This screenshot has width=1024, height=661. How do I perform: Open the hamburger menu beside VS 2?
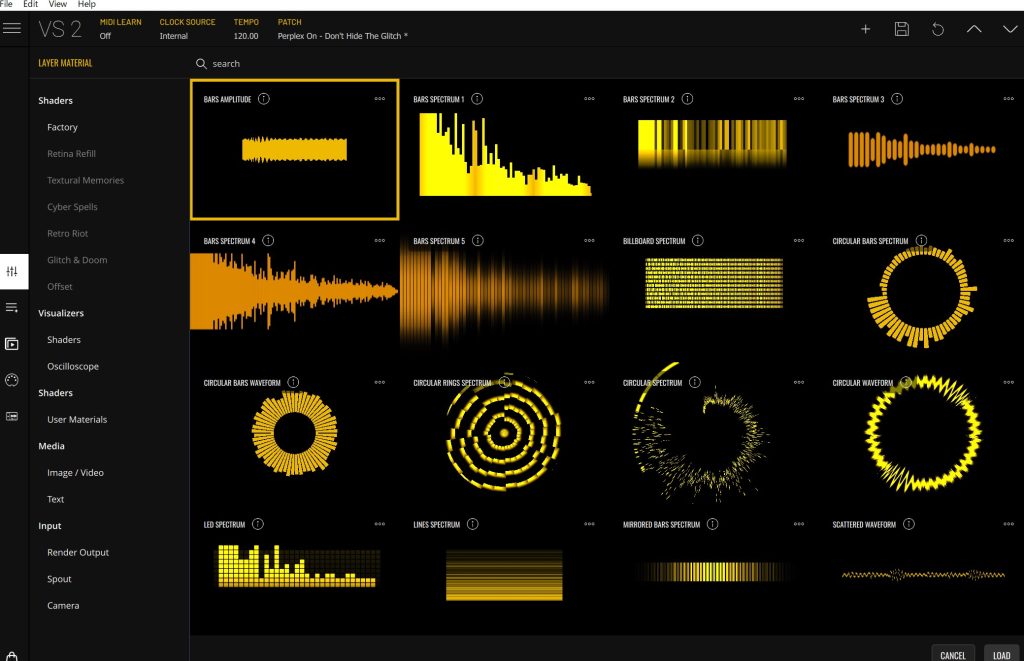[12, 28]
